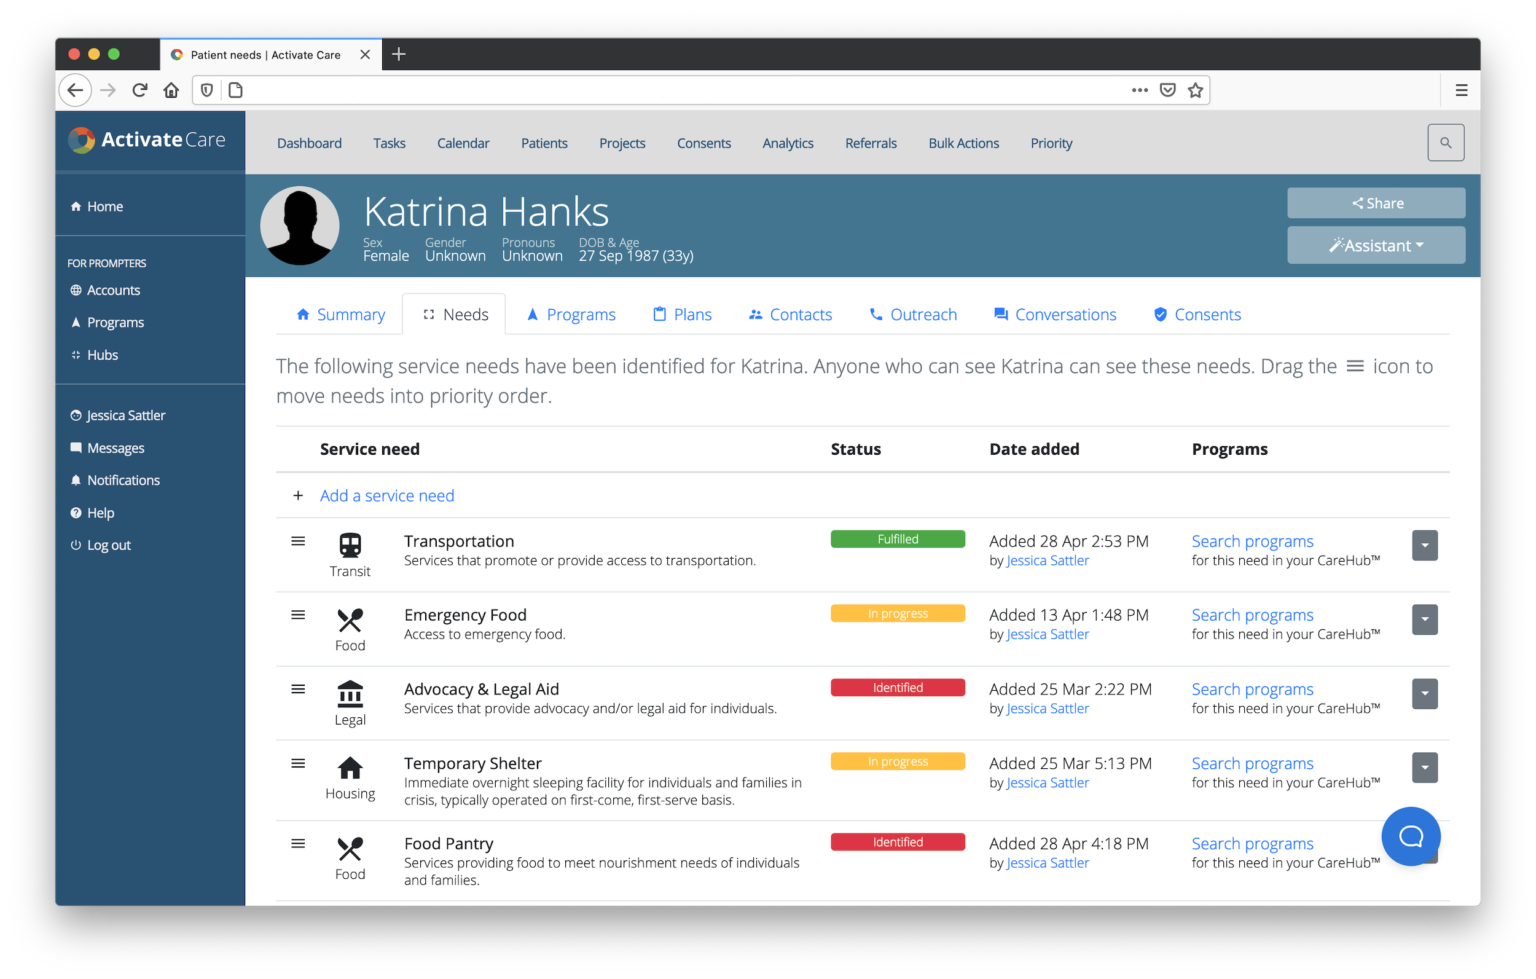1536x979 pixels.
Task: Click the Transit service need icon
Action: click(350, 546)
